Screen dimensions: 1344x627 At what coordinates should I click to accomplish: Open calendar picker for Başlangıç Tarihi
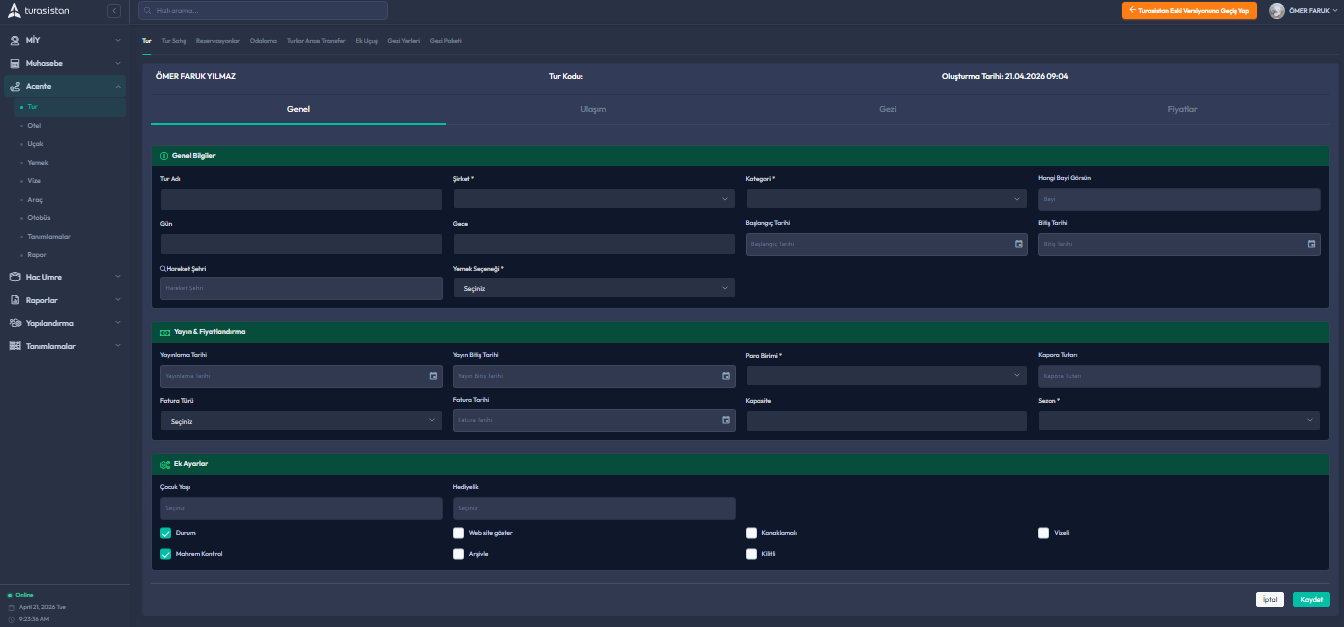coord(1018,244)
